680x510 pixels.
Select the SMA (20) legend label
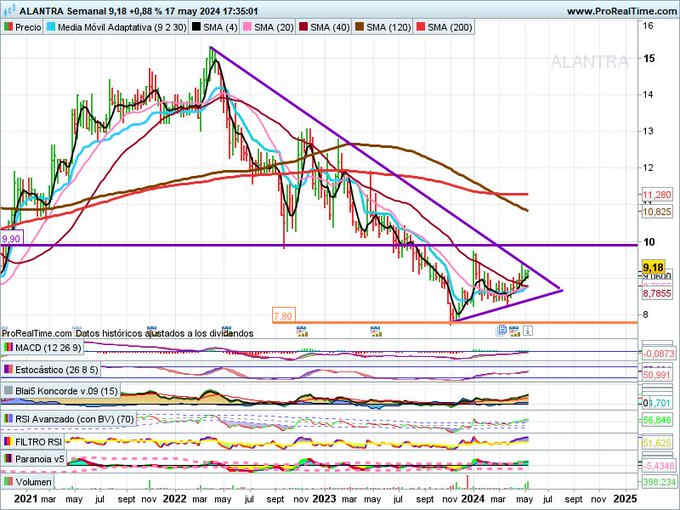pos(274,27)
